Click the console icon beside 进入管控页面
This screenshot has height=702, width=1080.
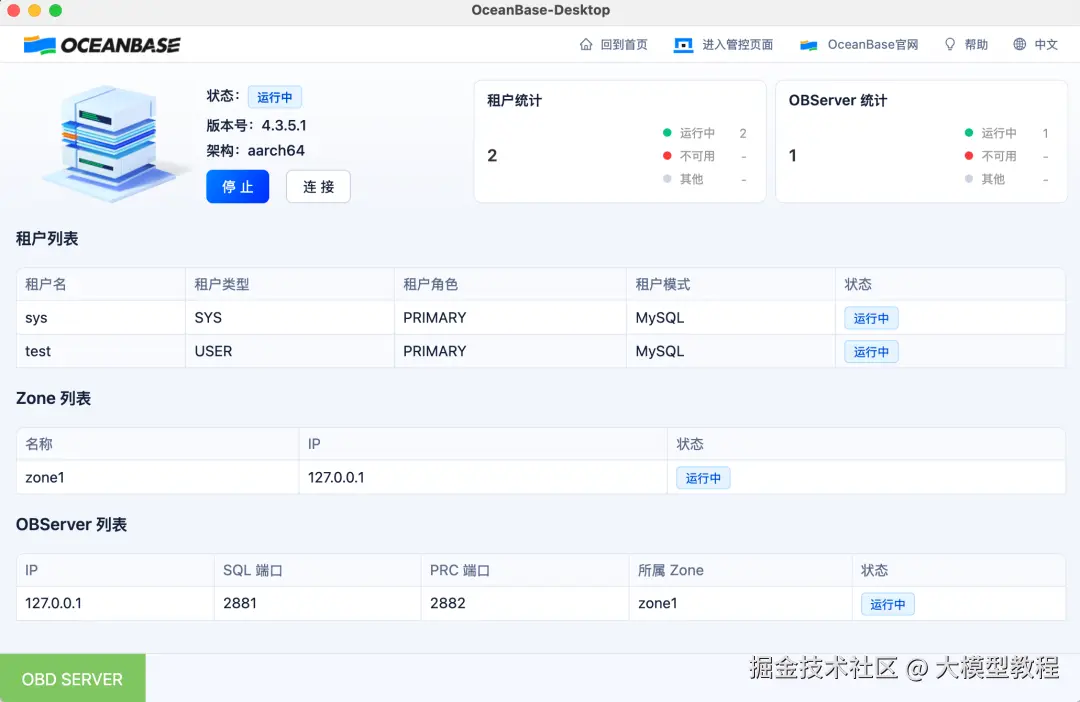pyautogui.click(x=684, y=44)
